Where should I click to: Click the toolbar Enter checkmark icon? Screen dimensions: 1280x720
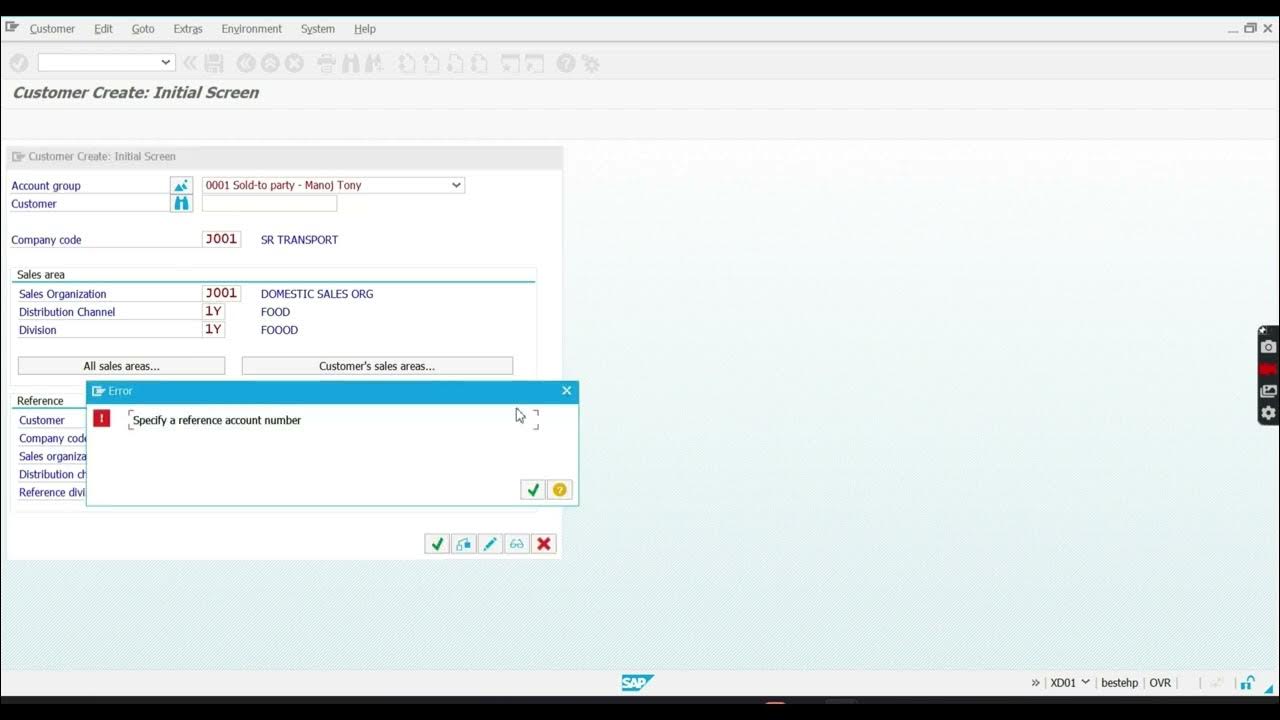coord(18,63)
